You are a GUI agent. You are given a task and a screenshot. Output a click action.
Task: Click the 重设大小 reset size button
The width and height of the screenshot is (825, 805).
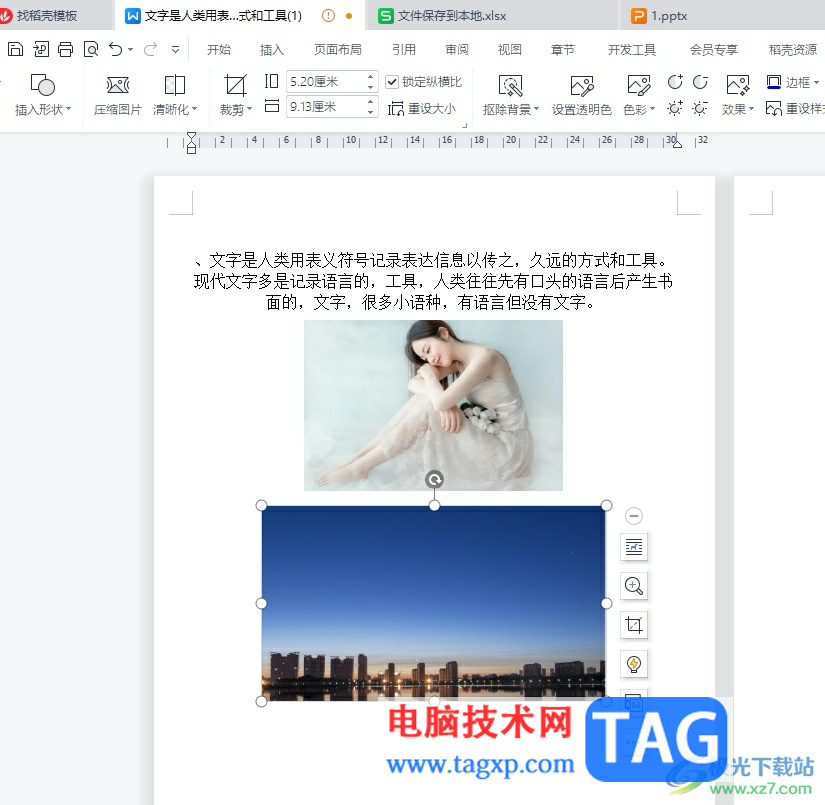[422, 109]
